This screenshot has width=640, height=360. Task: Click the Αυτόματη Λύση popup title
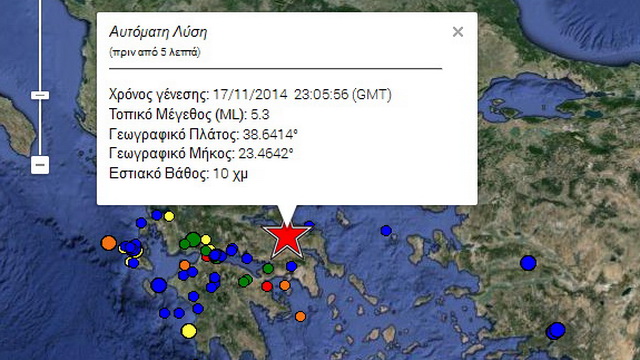[x=158, y=32]
